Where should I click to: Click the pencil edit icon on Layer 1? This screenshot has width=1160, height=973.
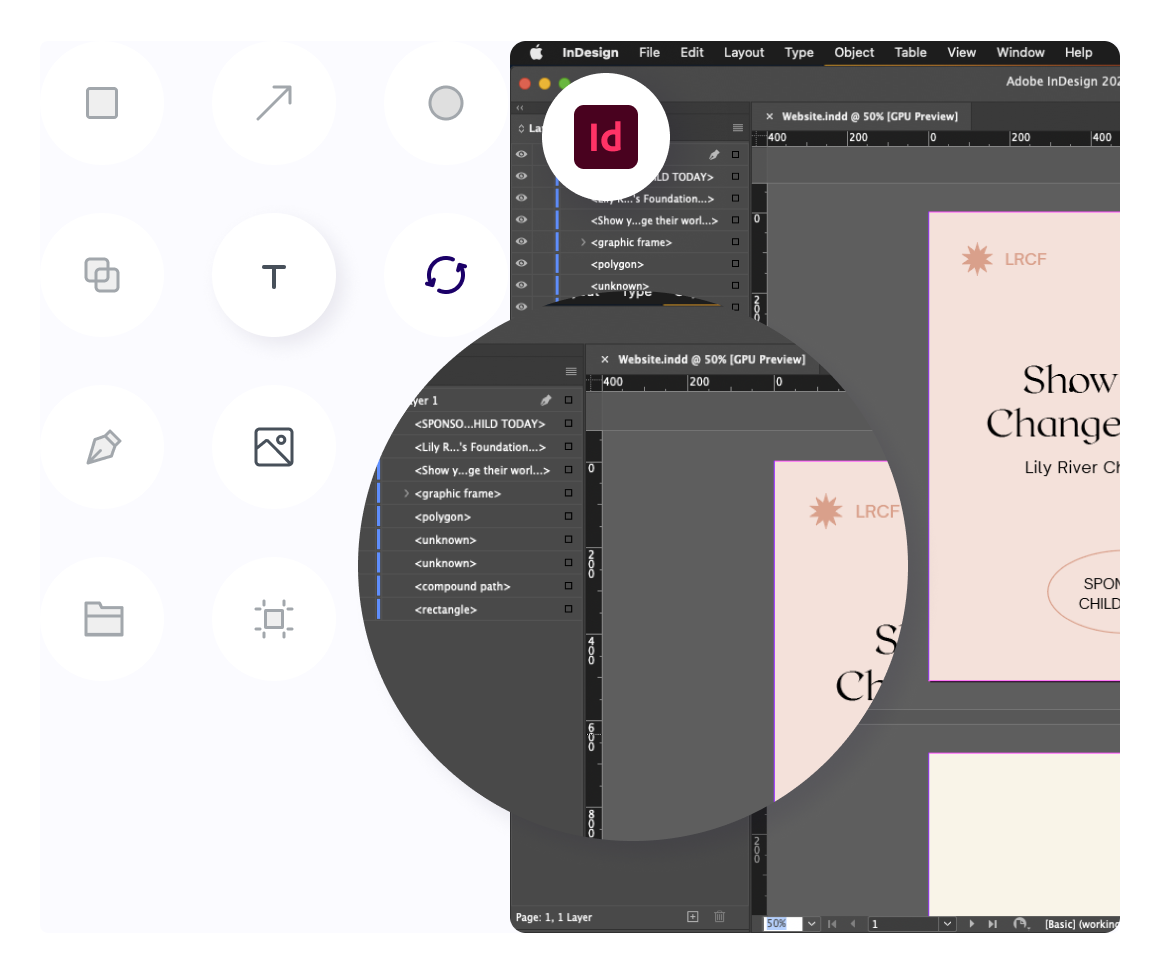[x=546, y=398]
